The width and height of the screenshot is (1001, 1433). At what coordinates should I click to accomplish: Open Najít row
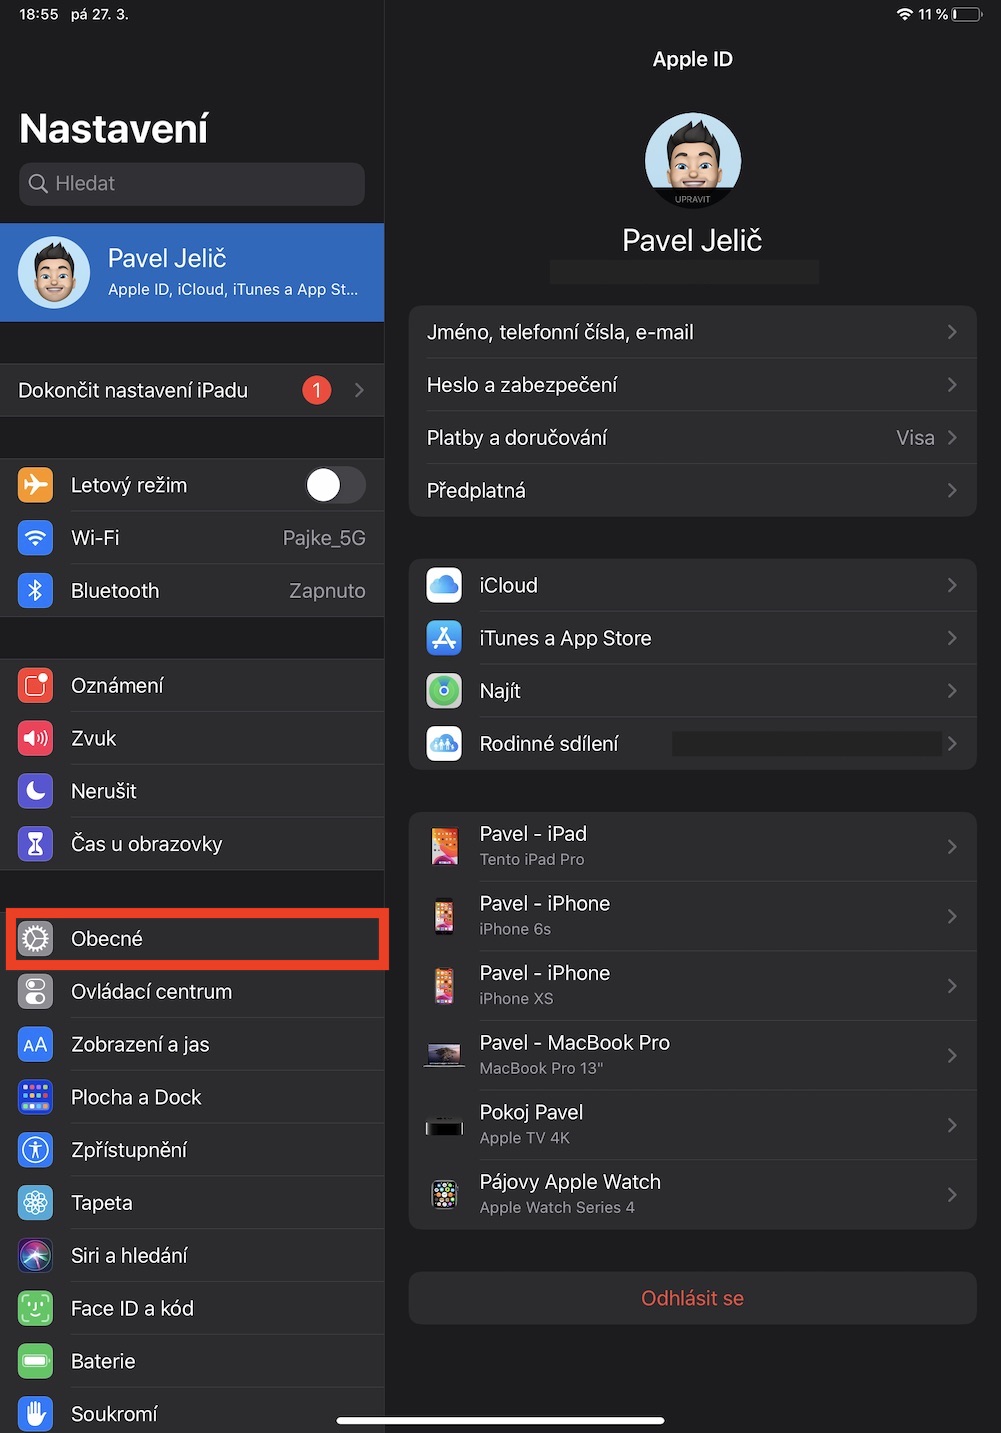[x=692, y=691]
